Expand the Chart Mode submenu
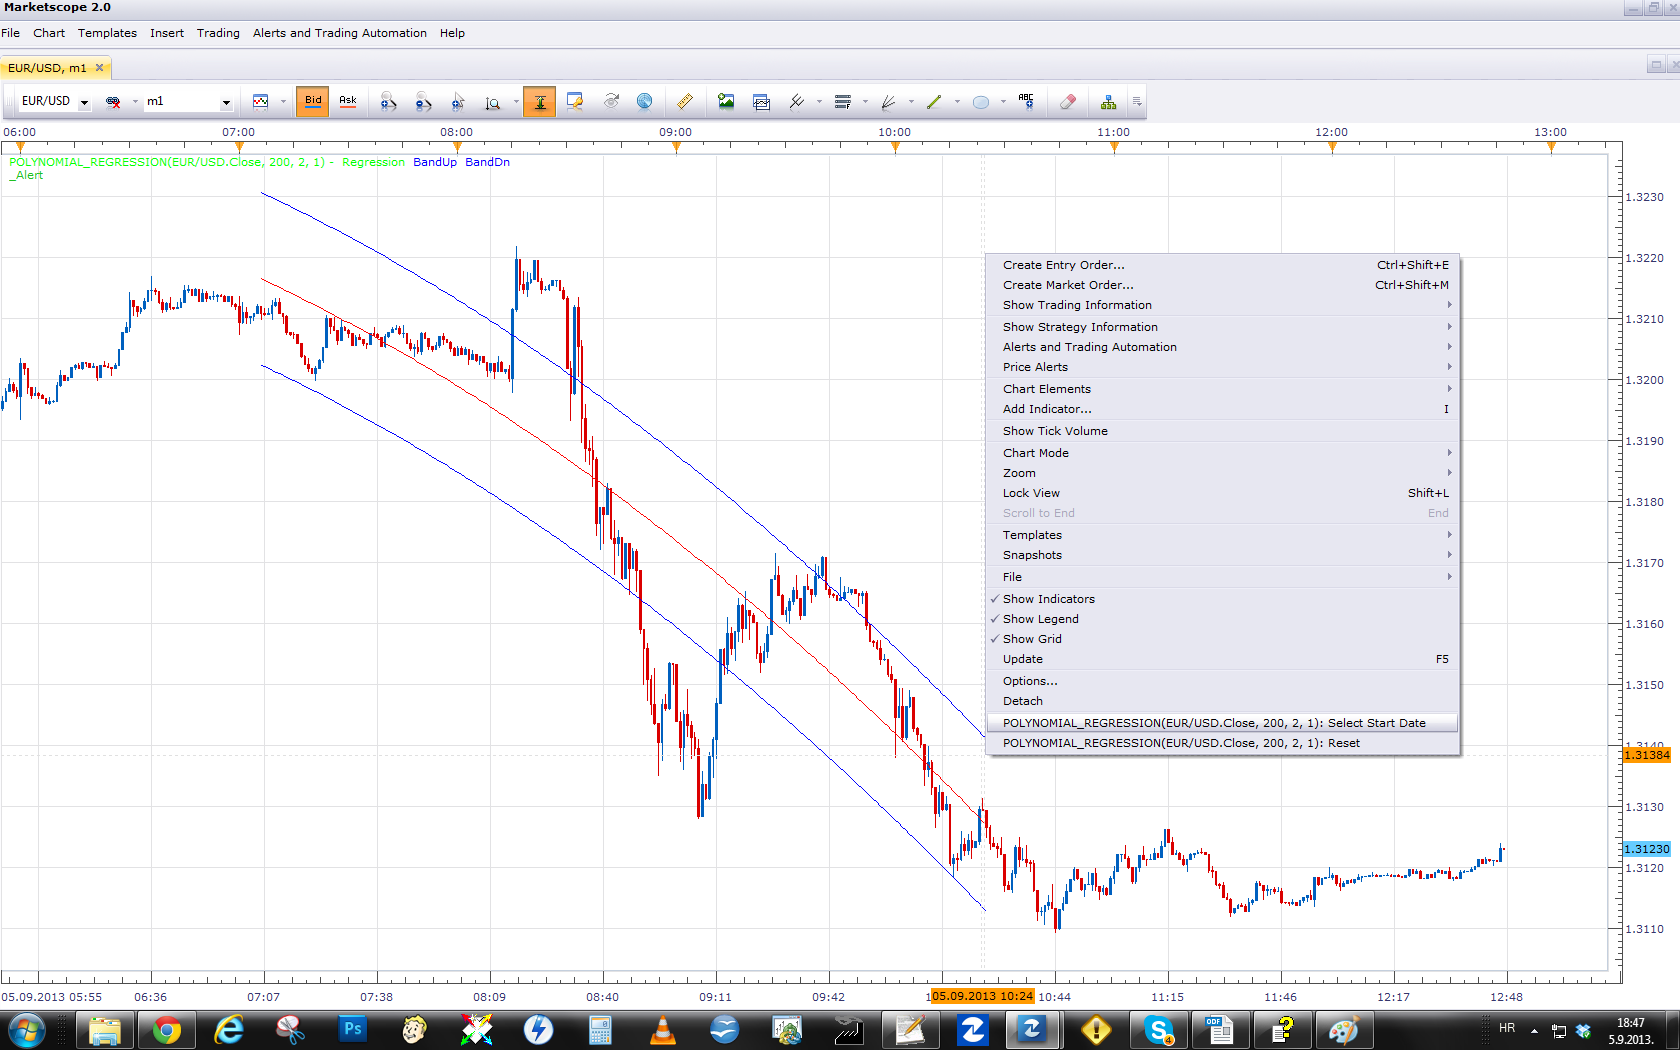The width and height of the screenshot is (1680, 1050). click(x=1221, y=453)
